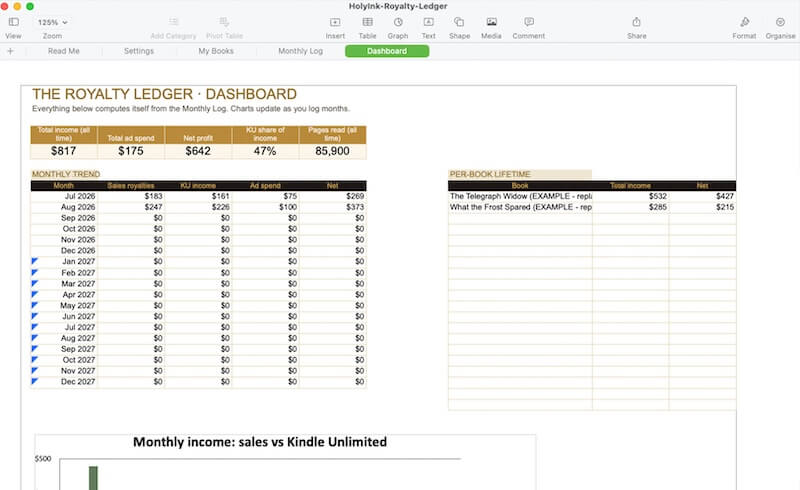Click "The Telegraph Widow" book cell
The height and width of the screenshot is (490, 800).
[x=520, y=196]
